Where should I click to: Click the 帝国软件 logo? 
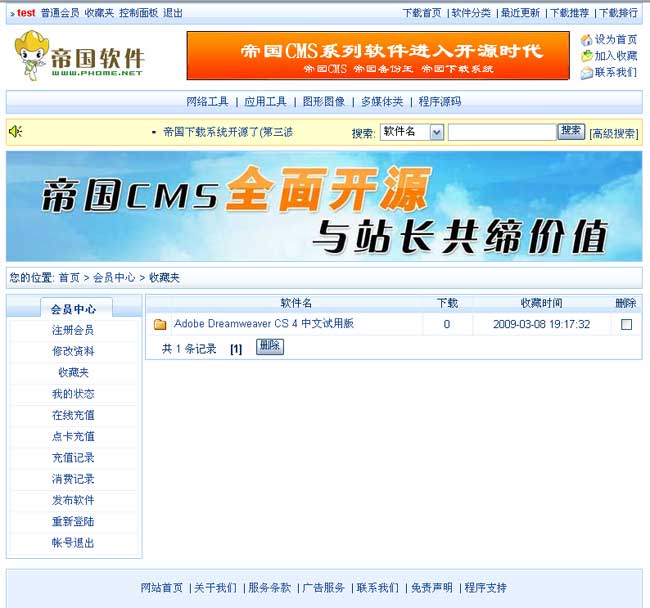(x=80, y=56)
